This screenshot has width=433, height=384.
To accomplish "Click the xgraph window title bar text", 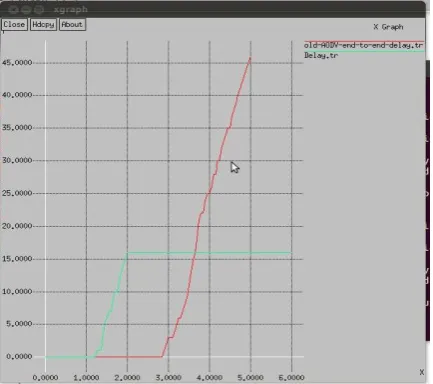I will pyautogui.click(x=71, y=9).
